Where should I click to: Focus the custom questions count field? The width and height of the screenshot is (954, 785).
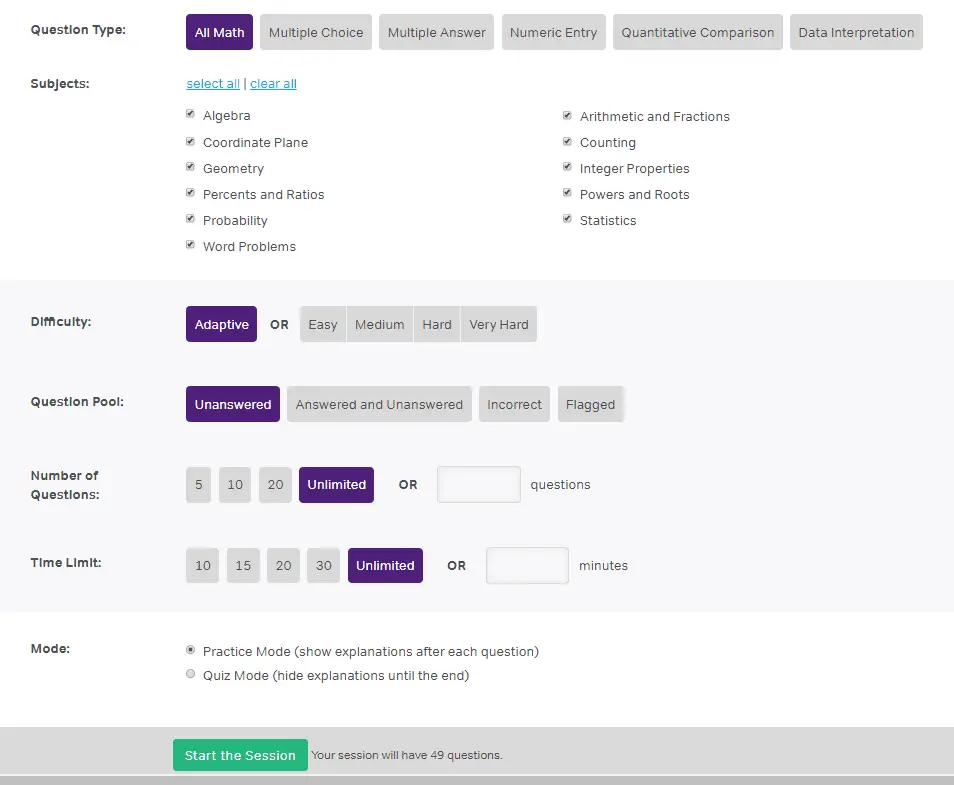click(x=479, y=484)
